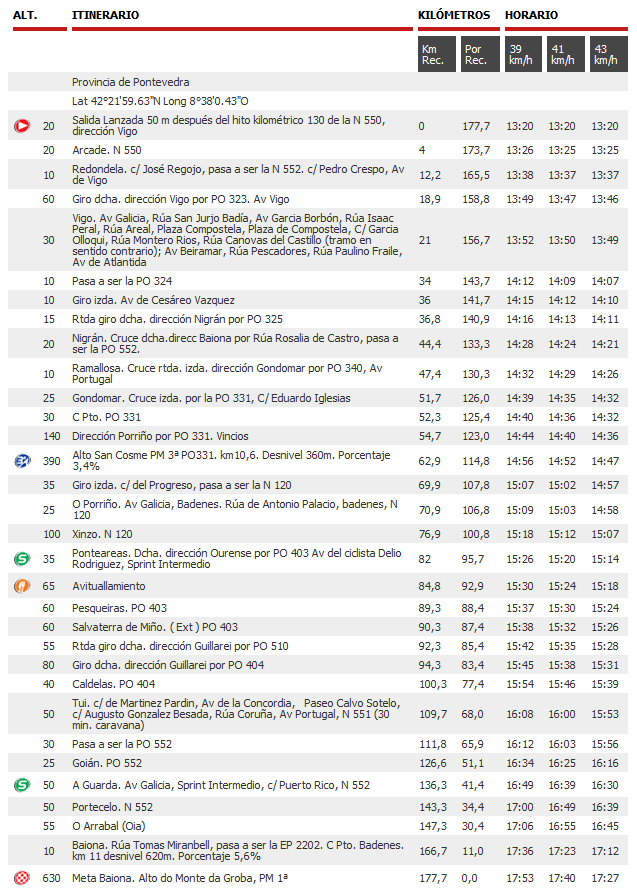The width and height of the screenshot is (637, 888).
Task: Click the latitude and longitude coordinates row
Action: coord(318,101)
